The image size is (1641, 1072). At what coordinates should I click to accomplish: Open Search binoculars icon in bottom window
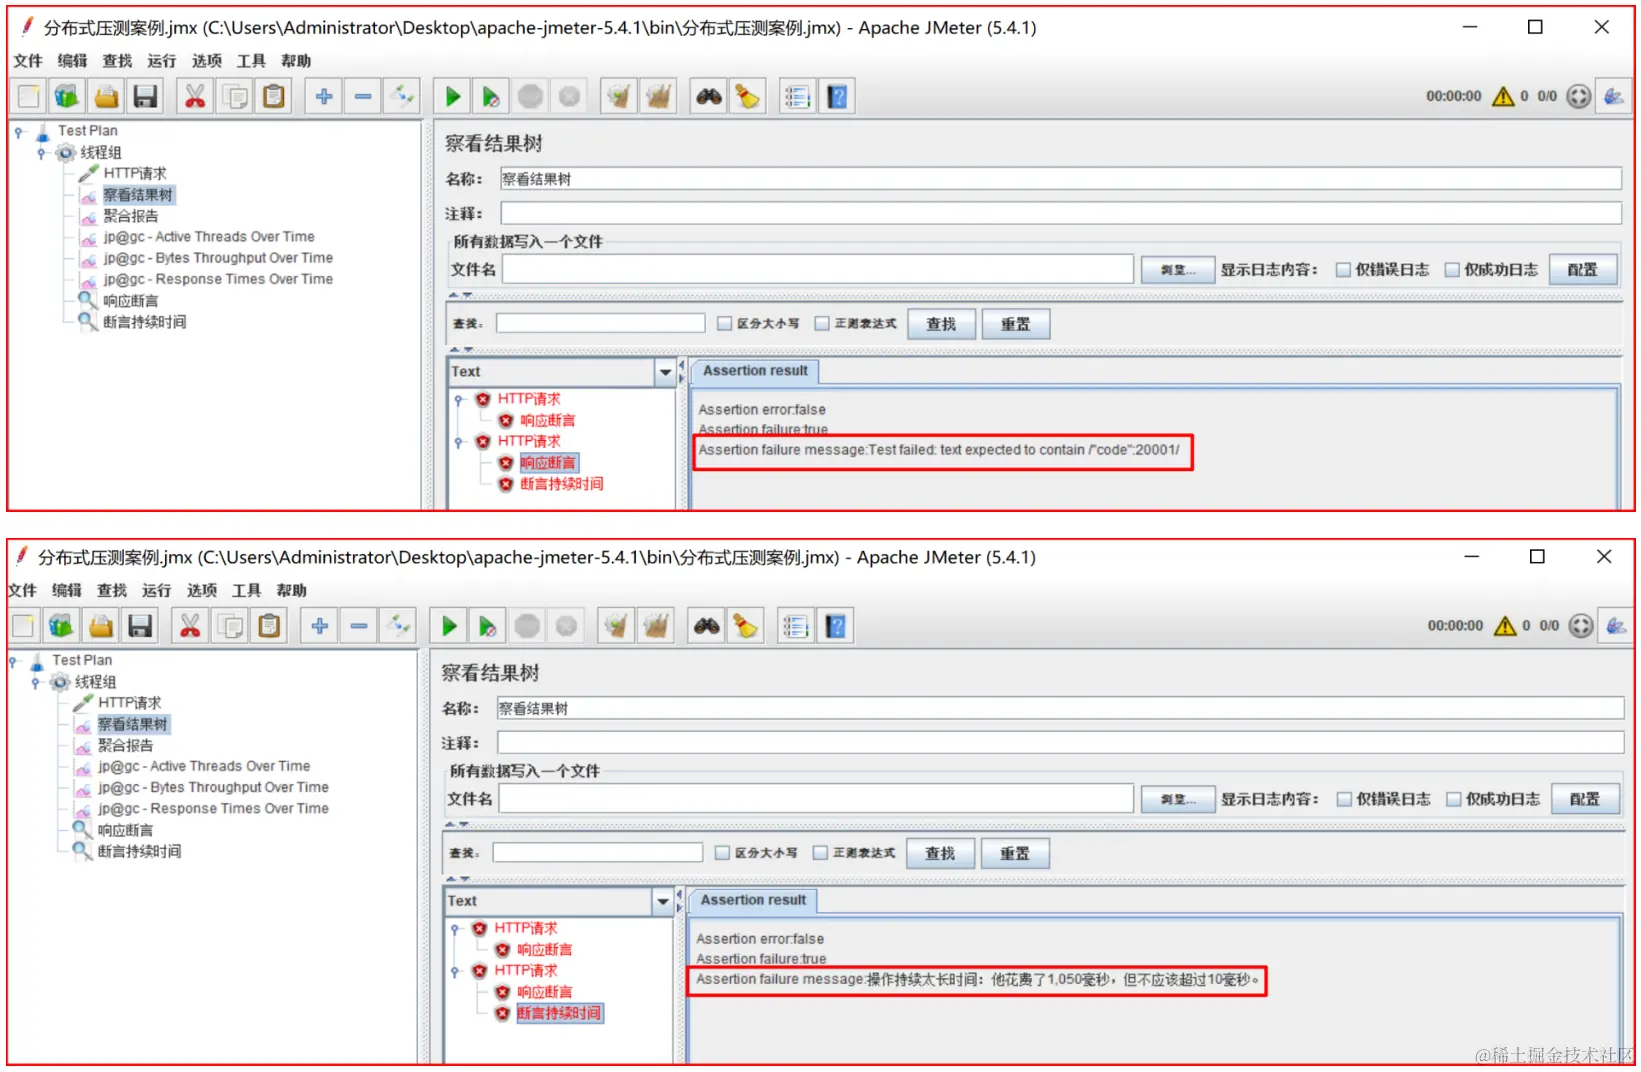707,626
